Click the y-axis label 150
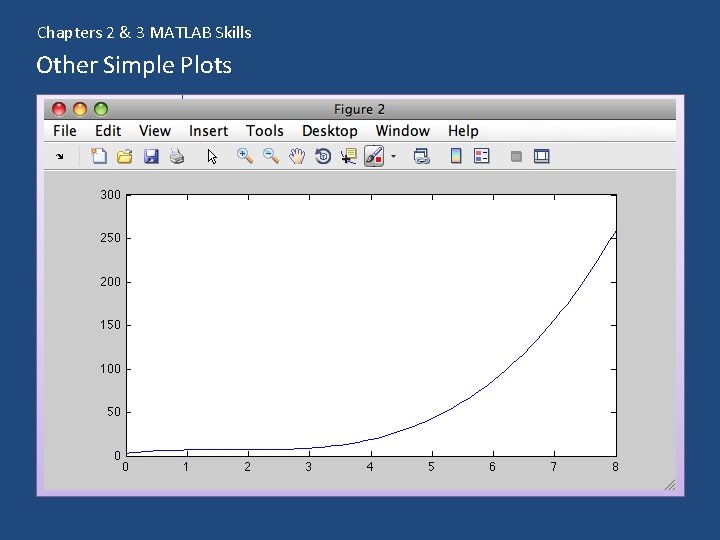This screenshot has height=540, width=720. coord(110,325)
